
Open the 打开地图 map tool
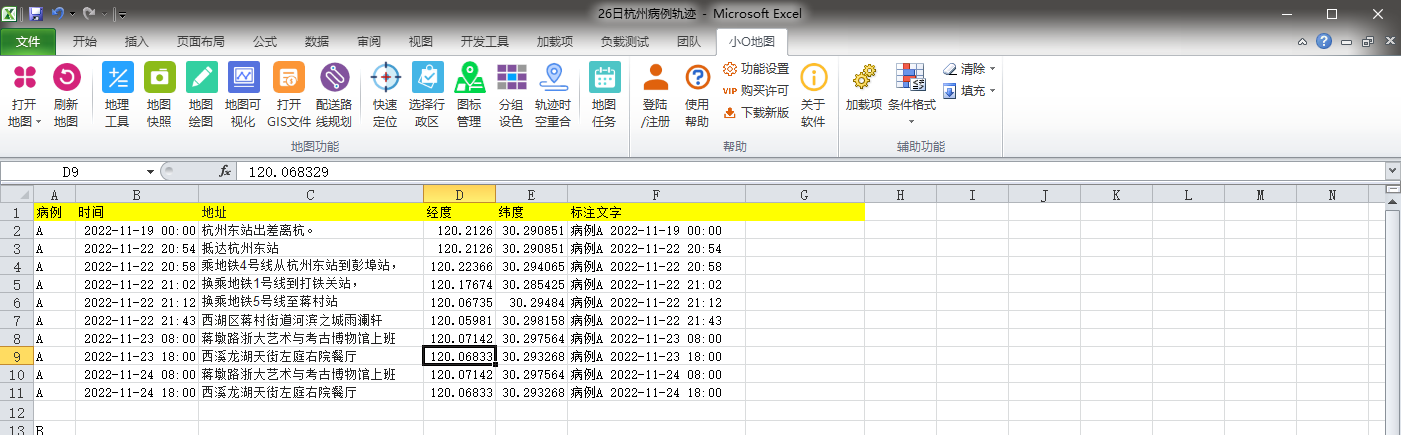(x=24, y=95)
